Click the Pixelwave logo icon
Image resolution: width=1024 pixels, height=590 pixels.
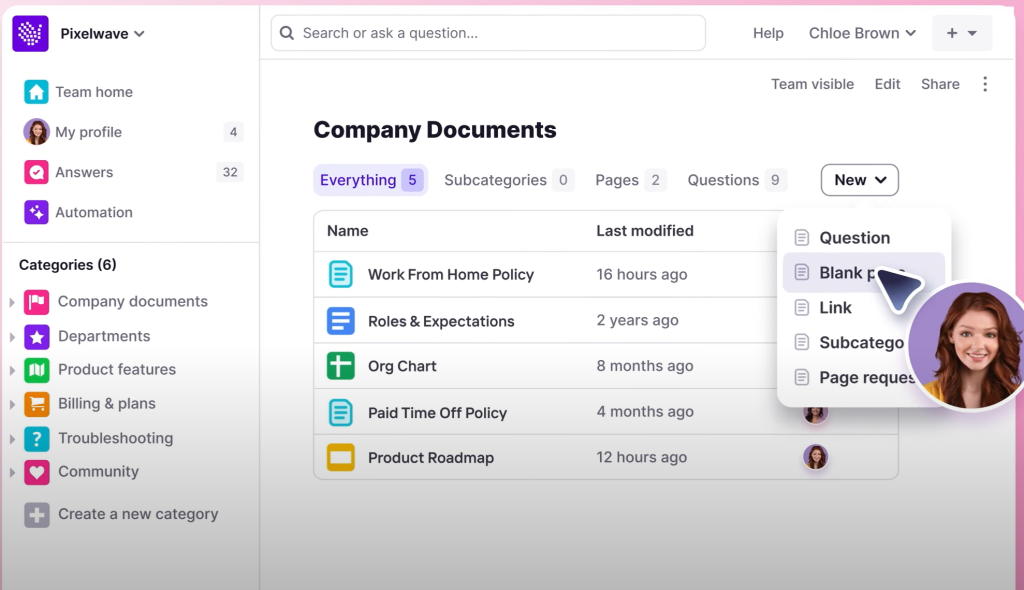click(30, 33)
